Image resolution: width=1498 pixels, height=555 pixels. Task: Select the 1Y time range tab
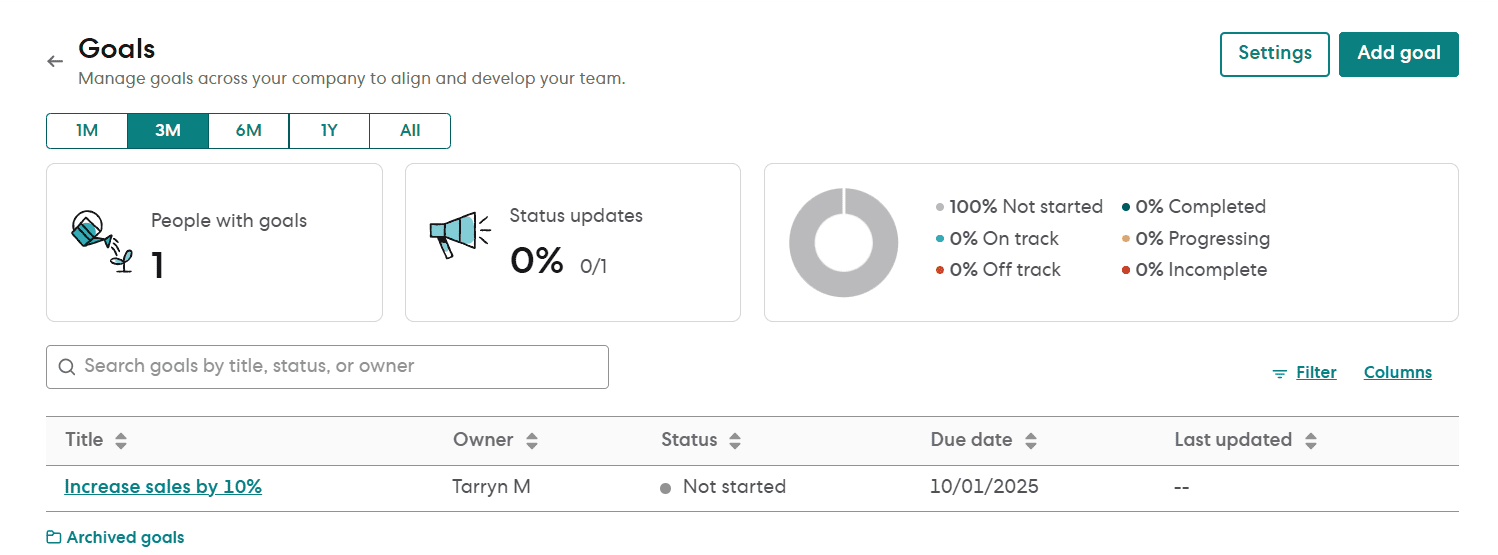[329, 131]
